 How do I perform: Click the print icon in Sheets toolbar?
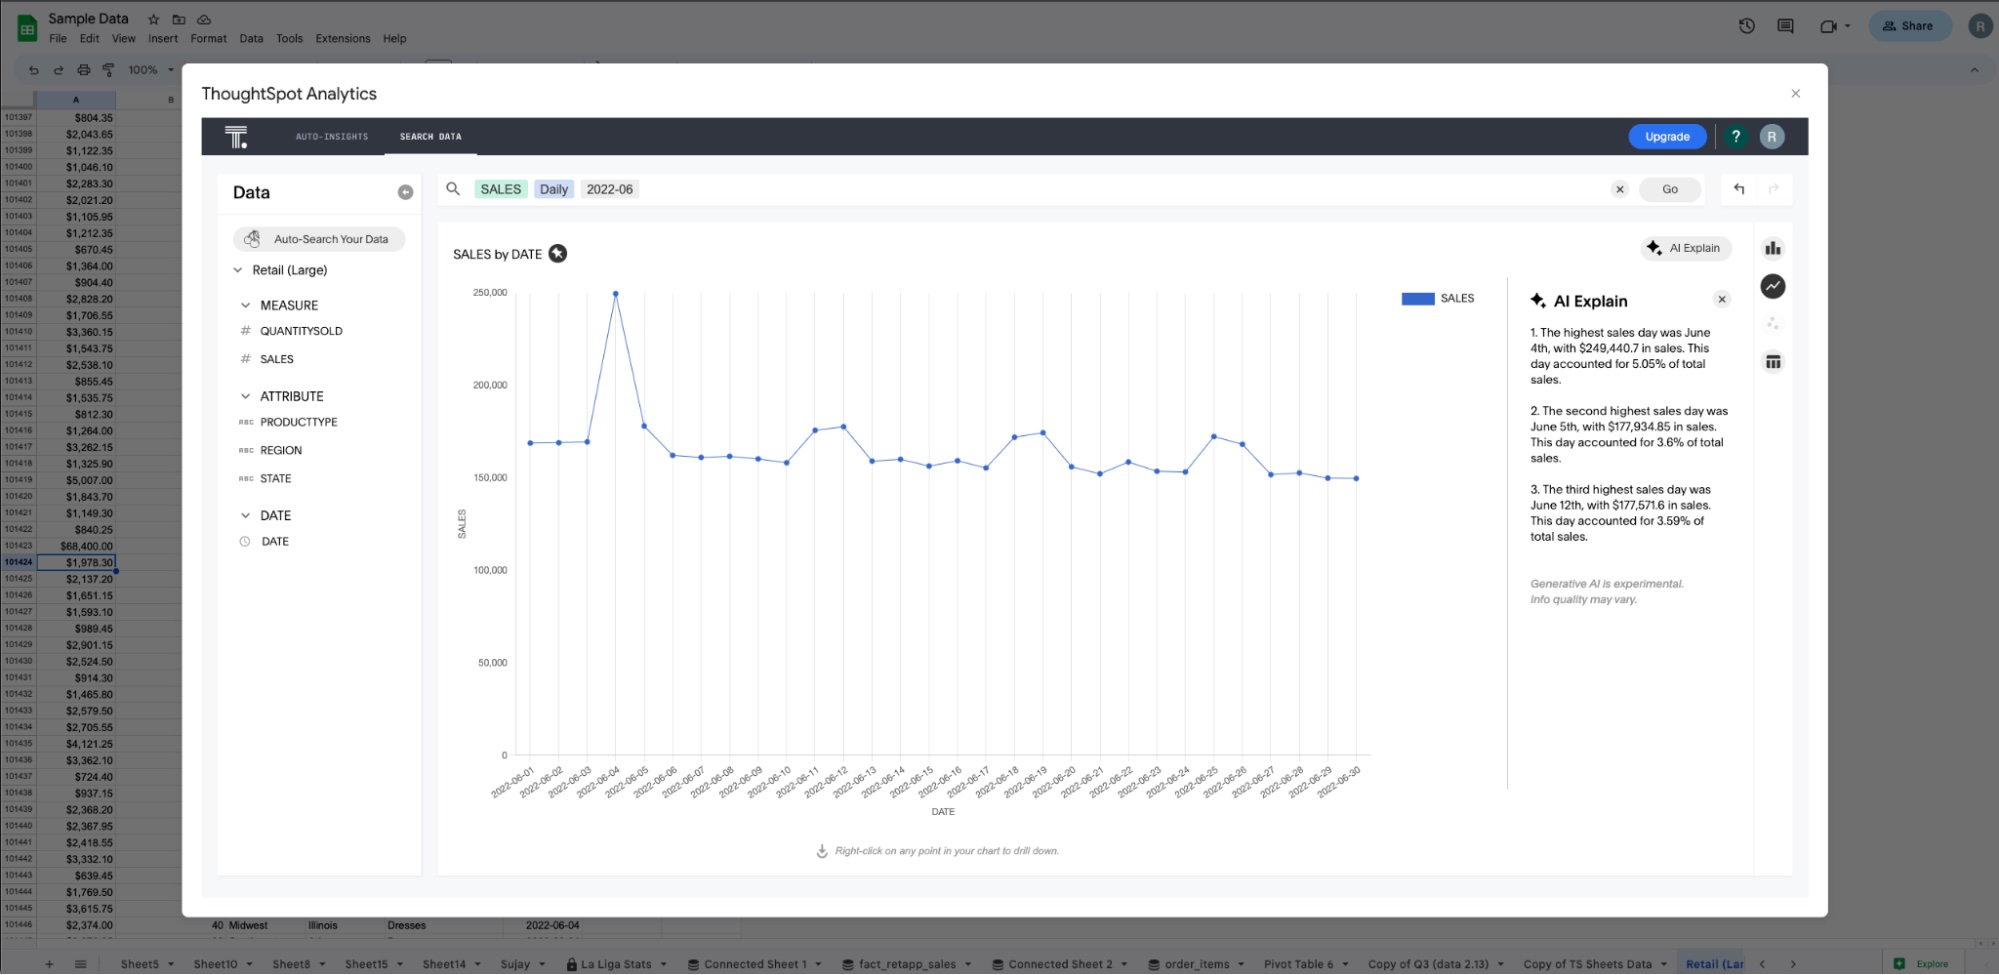(83, 70)
